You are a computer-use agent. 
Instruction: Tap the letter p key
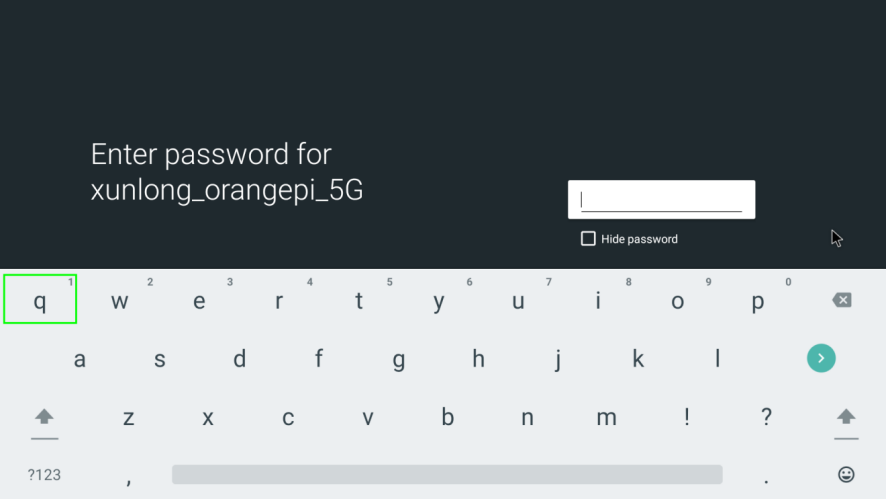coord(758,301)
